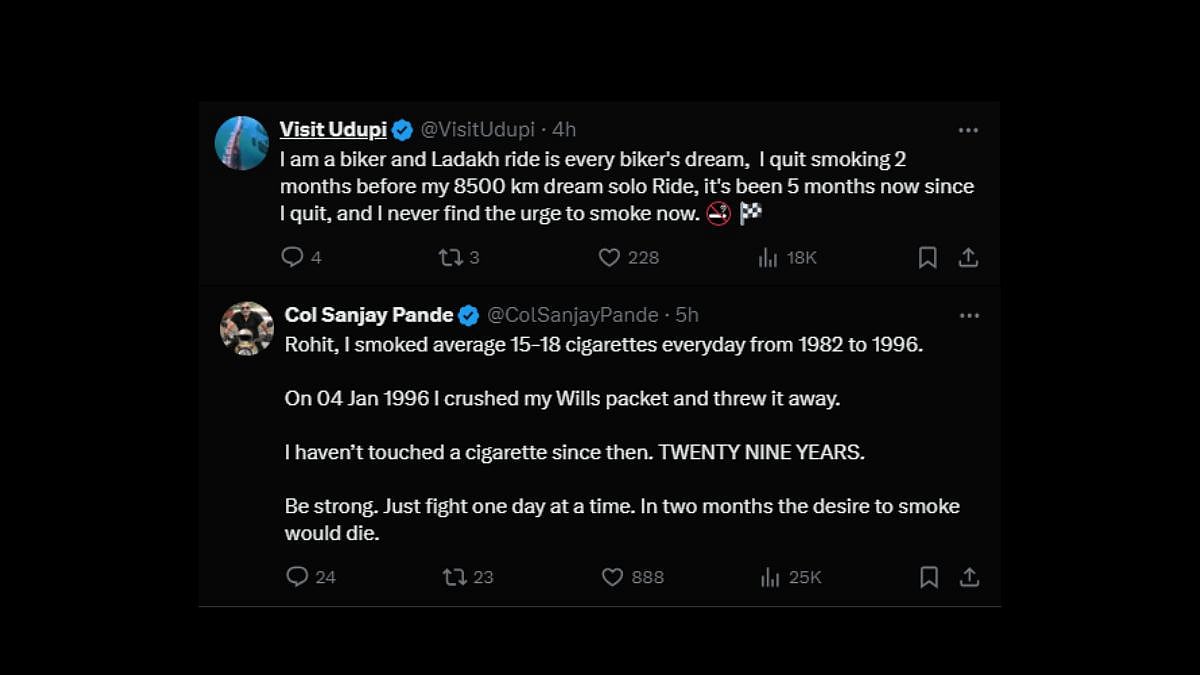Click the Visit Udupi profile avatar
This screenshot has width=1200, height=675.
click(x=242, y=143)
